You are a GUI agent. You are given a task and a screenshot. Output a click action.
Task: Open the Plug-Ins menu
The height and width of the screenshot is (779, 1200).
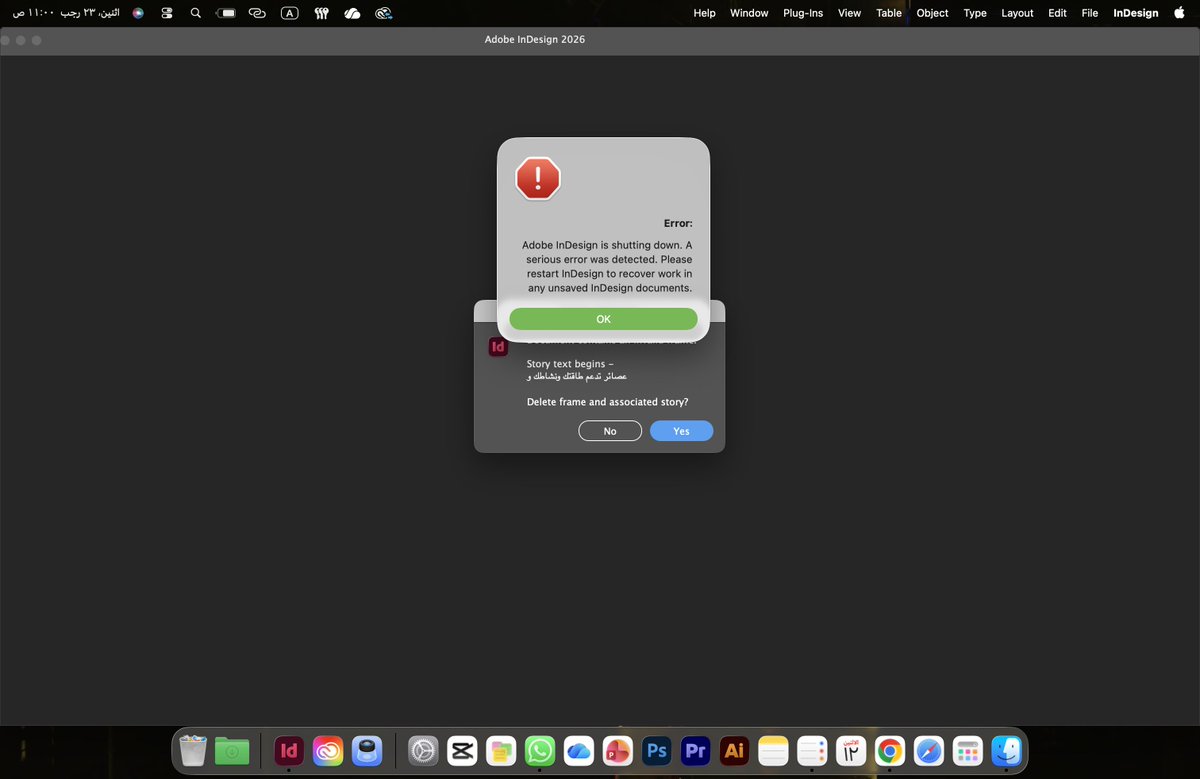point(803,13)
